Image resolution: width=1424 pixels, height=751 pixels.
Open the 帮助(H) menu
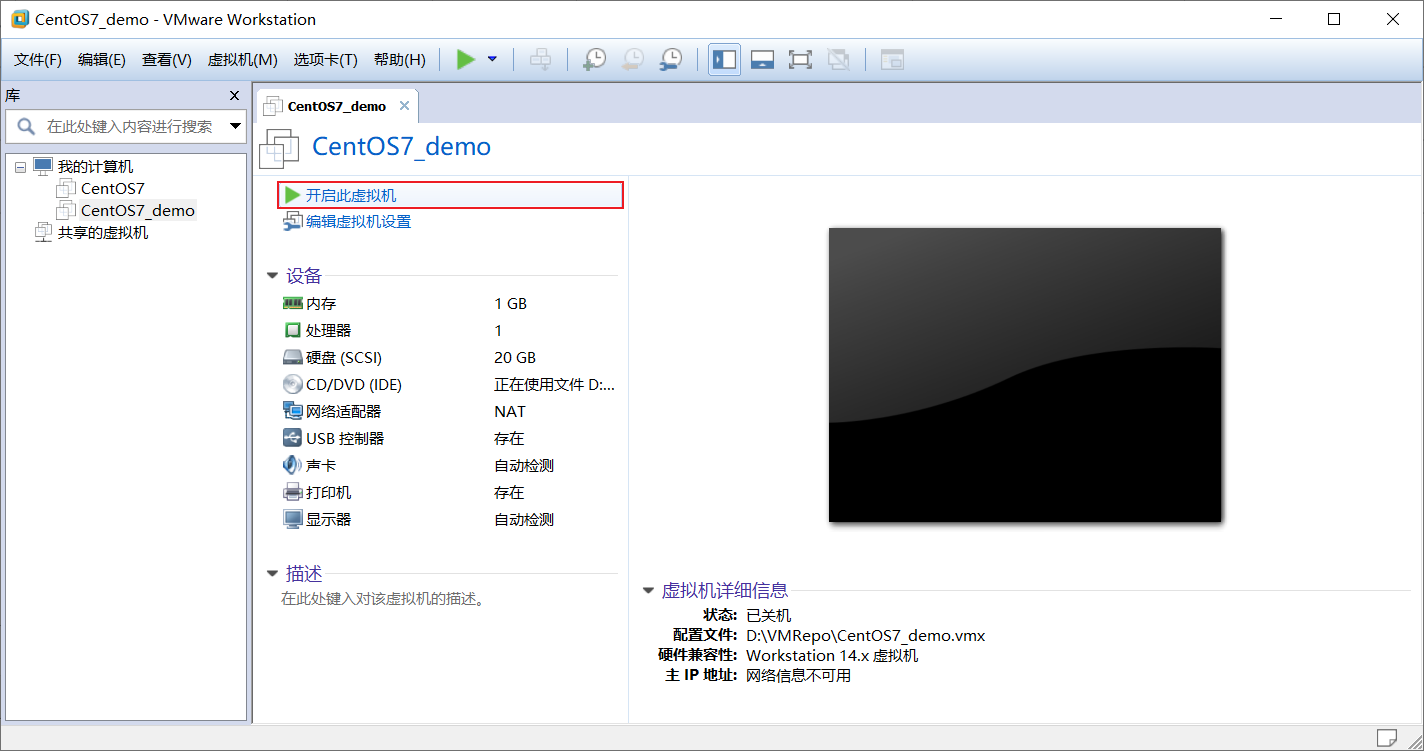400,60
